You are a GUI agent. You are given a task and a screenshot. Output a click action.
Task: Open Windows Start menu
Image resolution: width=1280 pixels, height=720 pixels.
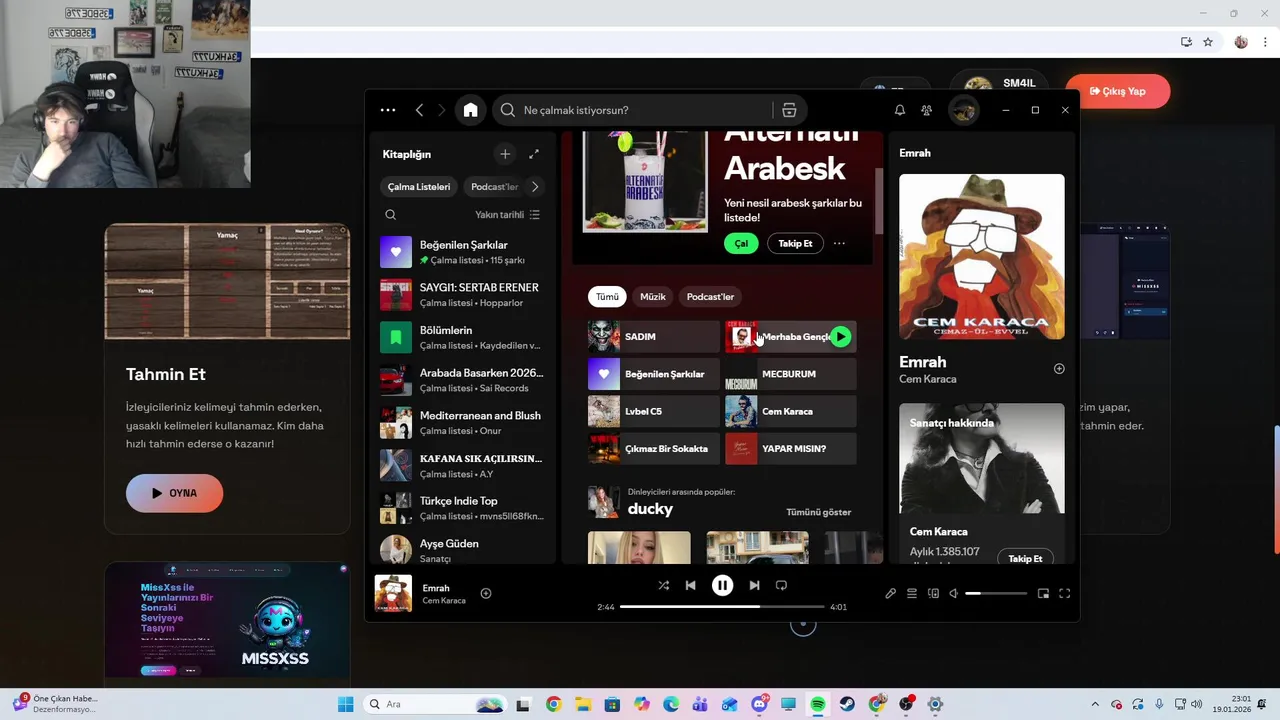tap(345, 704)
